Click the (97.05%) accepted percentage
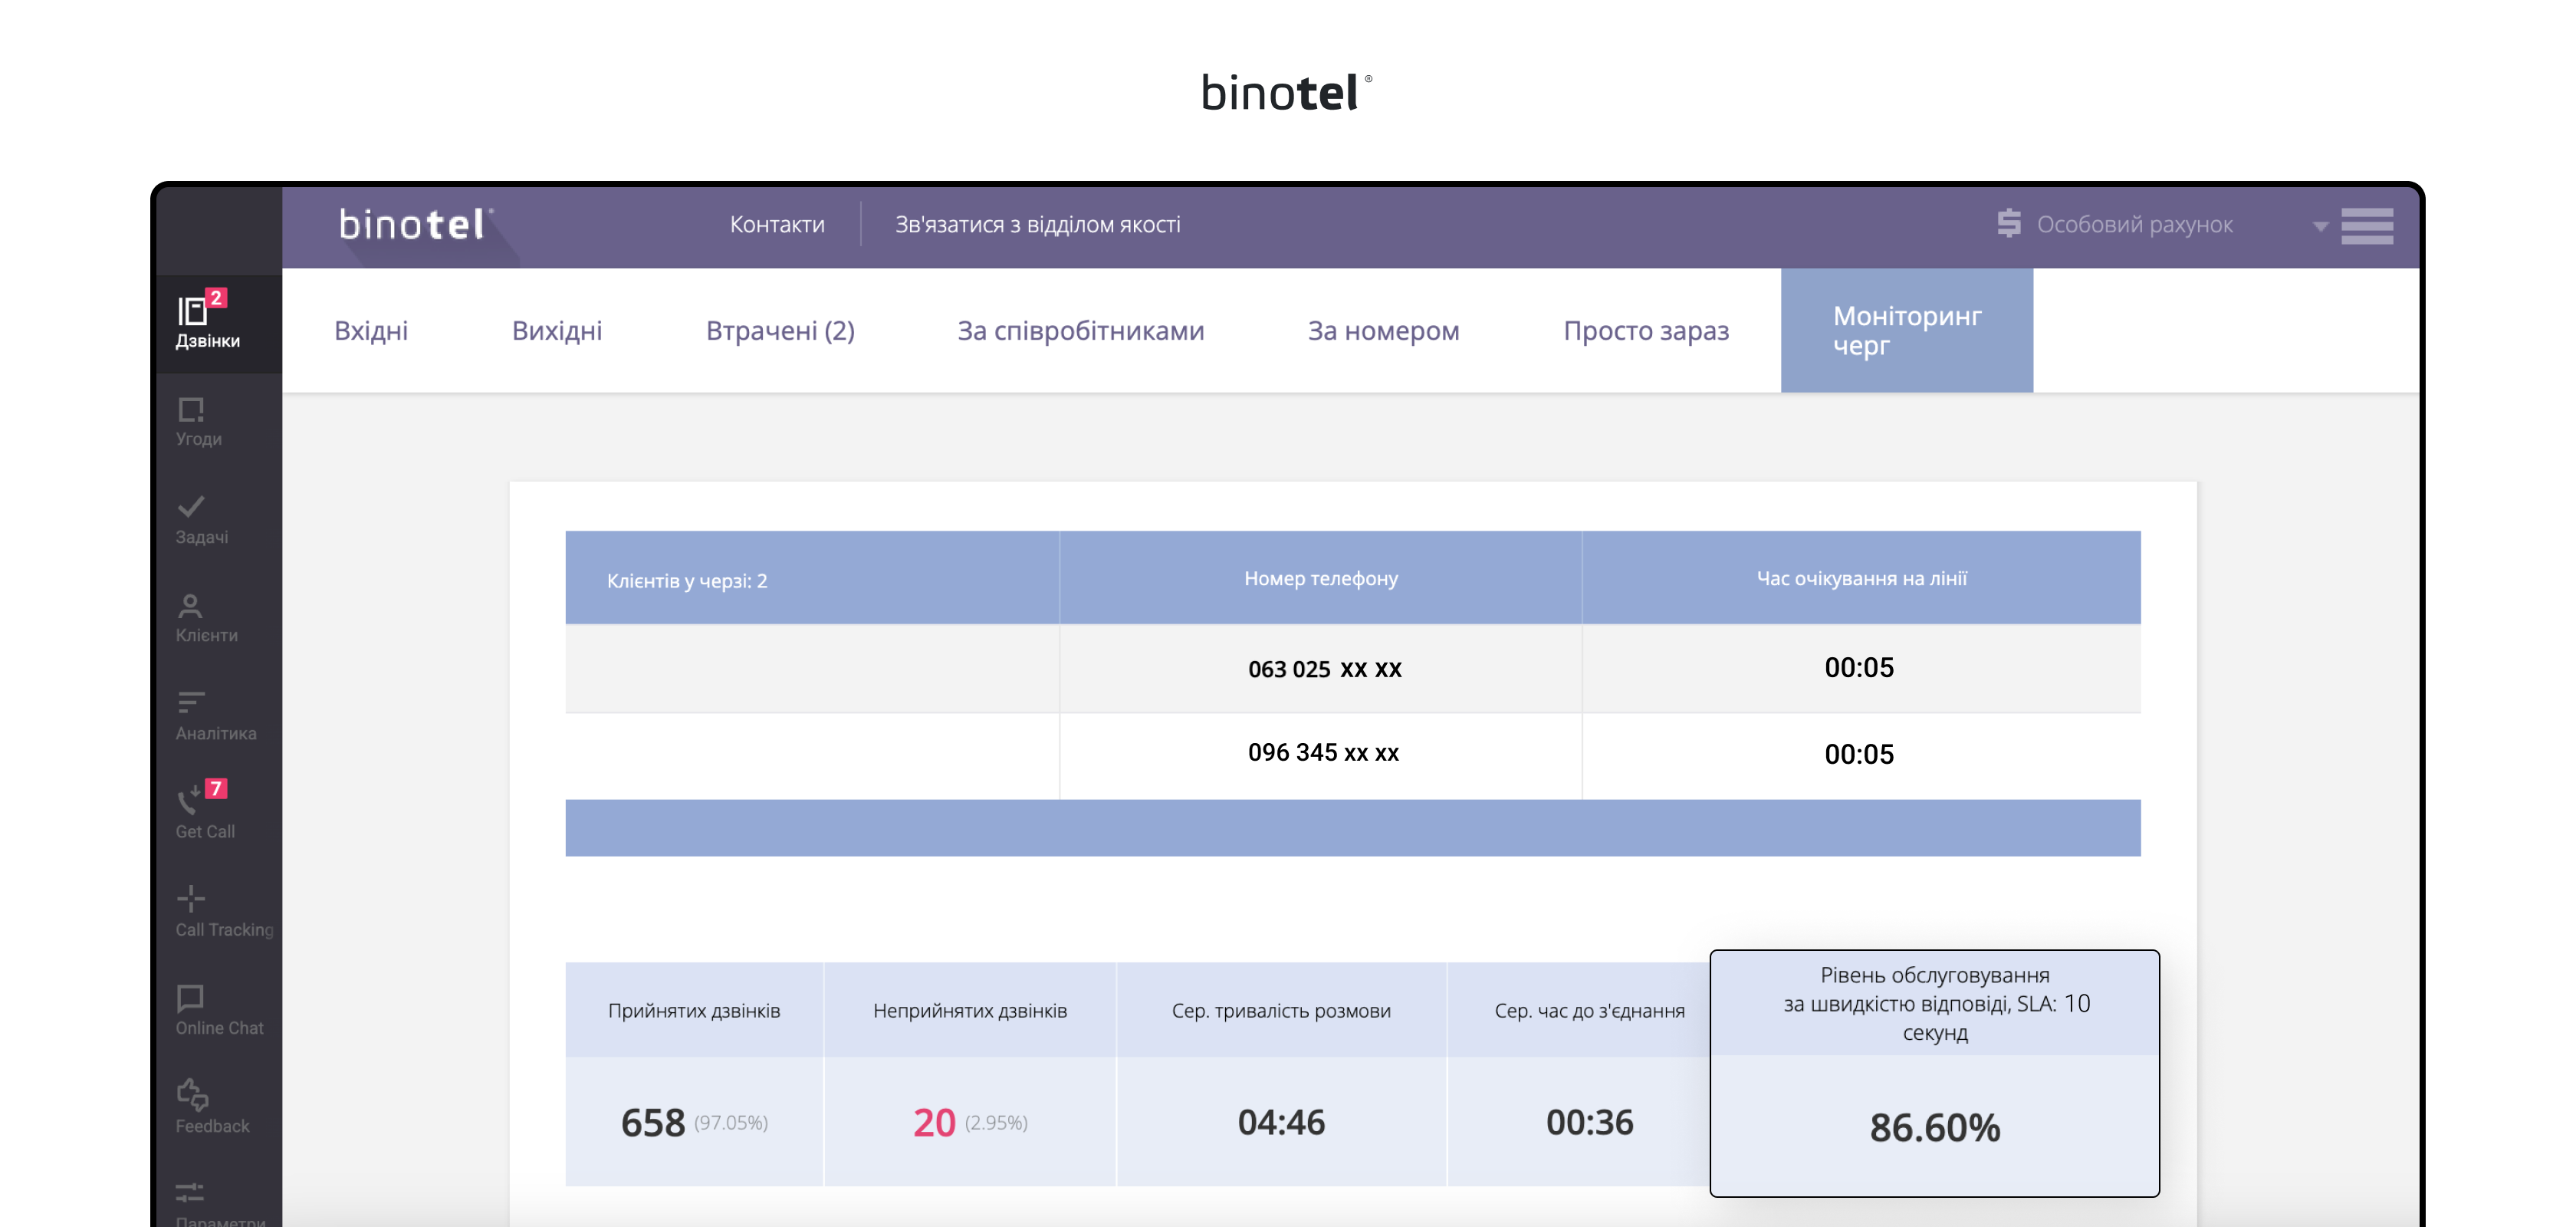The image size is (2576, 1227). [731, 1123]
